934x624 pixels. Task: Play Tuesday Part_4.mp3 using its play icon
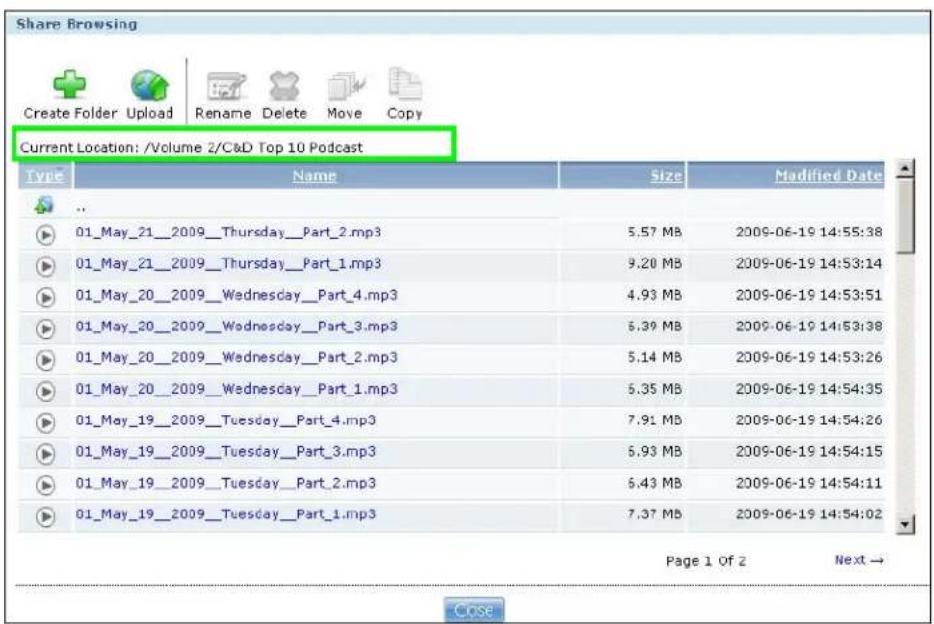[x=45, y=422]
